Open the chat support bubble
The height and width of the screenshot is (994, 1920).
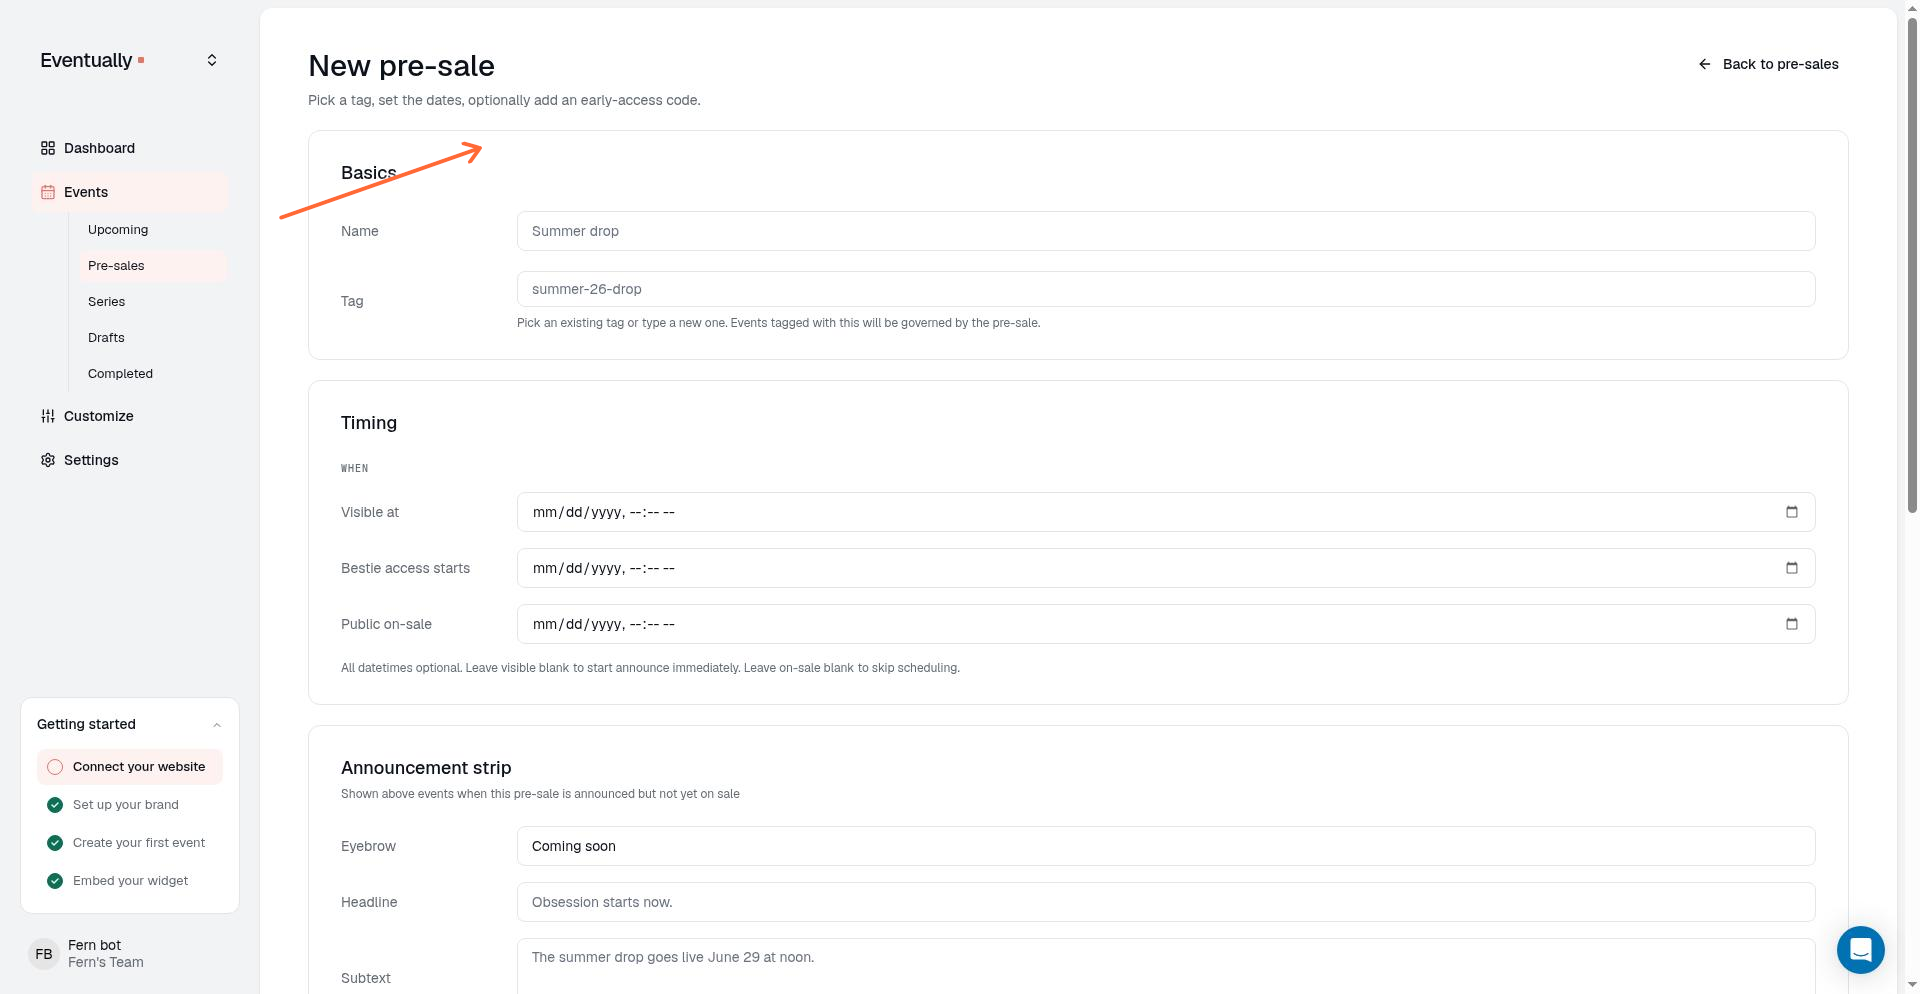pyautogui.click(x=1861, y=949)
